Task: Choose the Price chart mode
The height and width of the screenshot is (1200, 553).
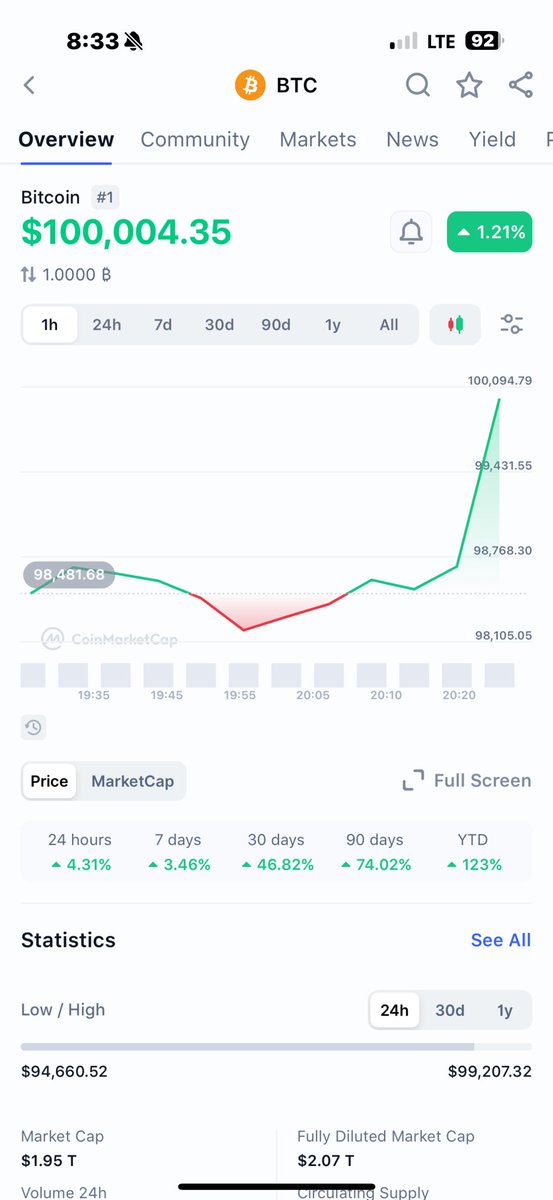Action: pos(49,781)
